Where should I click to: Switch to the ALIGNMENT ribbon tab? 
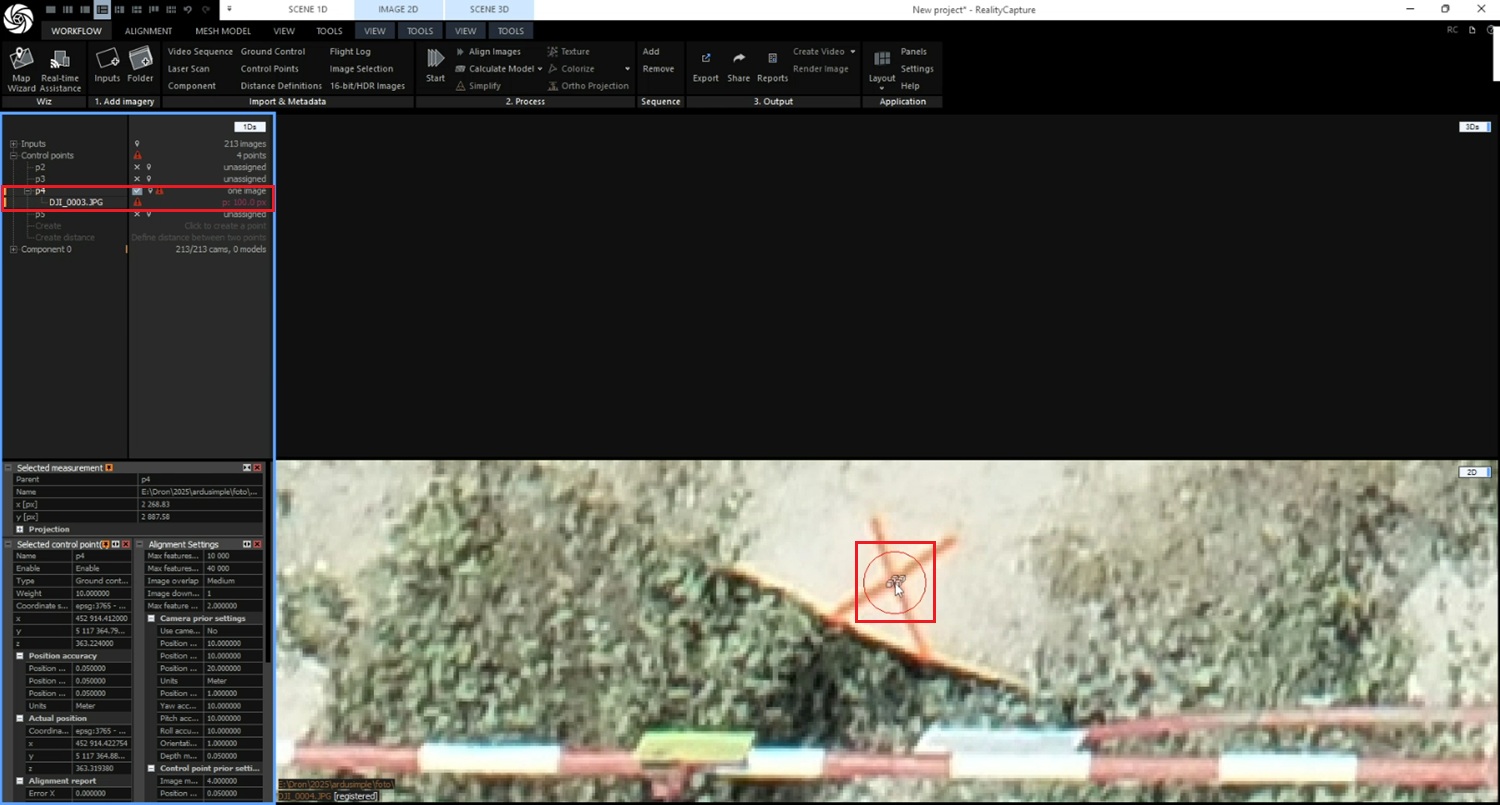pos(148,31)
